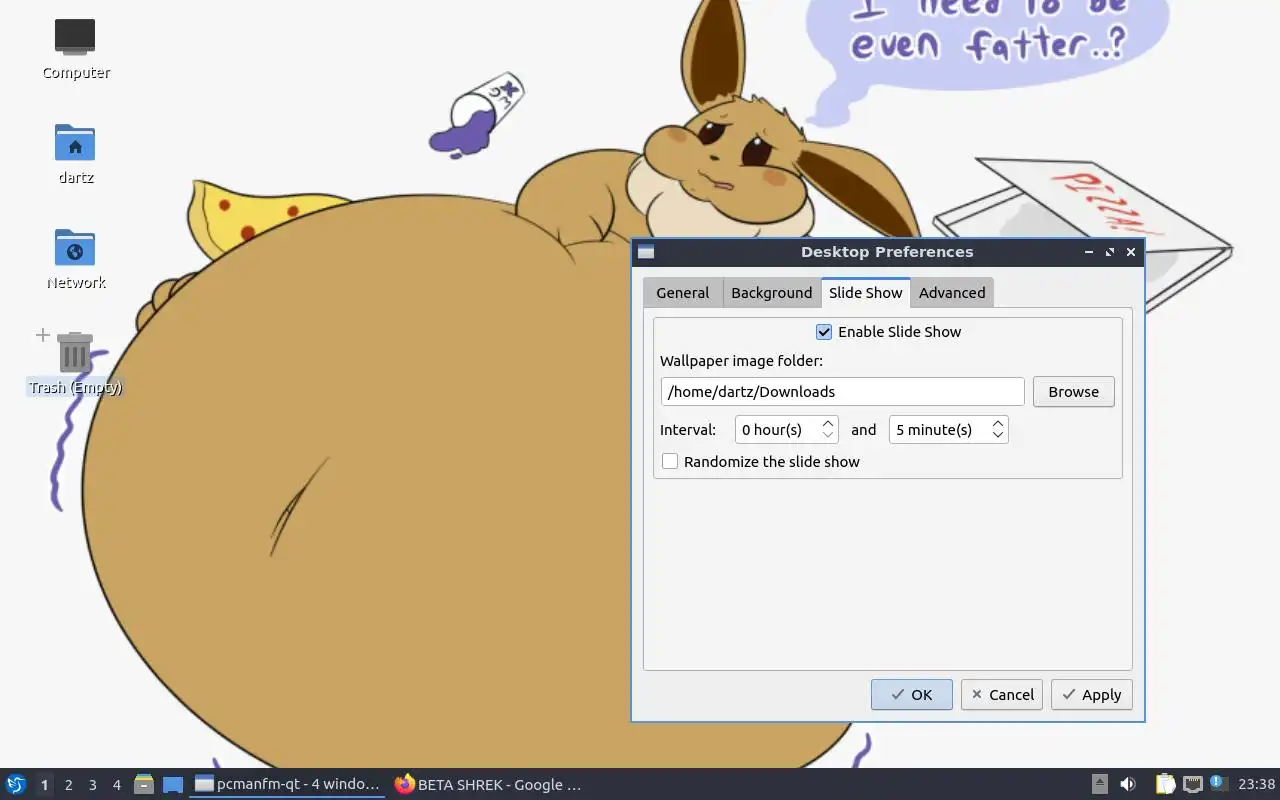The width and height of the screenshot is (1280, 800).
Task: Switch to BETA SHREK Firefox taskbar window
Action: (488, 784)
